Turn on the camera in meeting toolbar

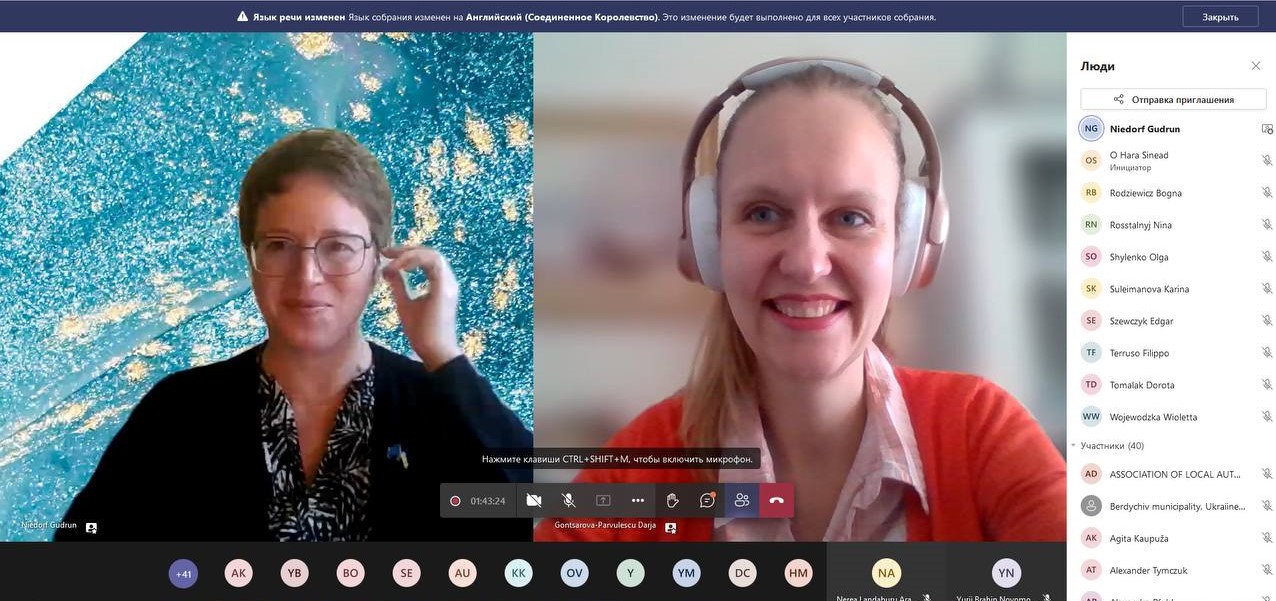pyautogui.click(x=534, y=500)
